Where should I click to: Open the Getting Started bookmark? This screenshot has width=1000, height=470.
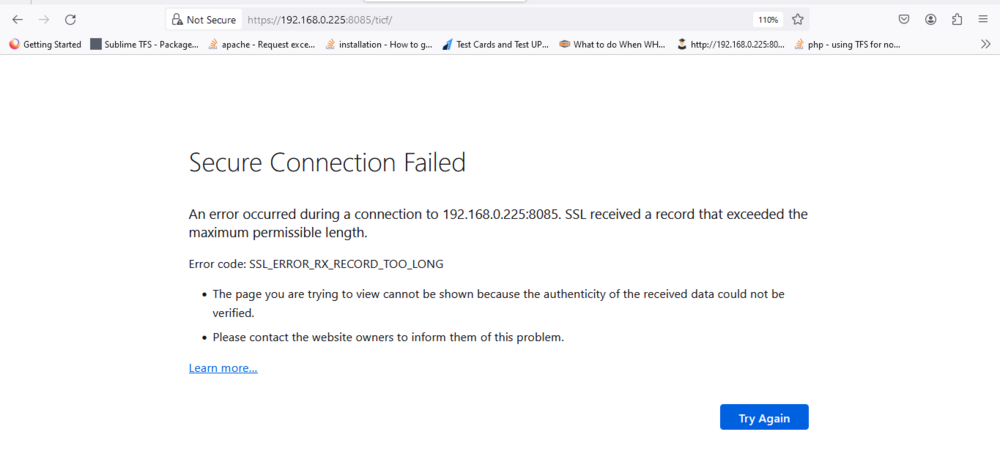(45, 45)
